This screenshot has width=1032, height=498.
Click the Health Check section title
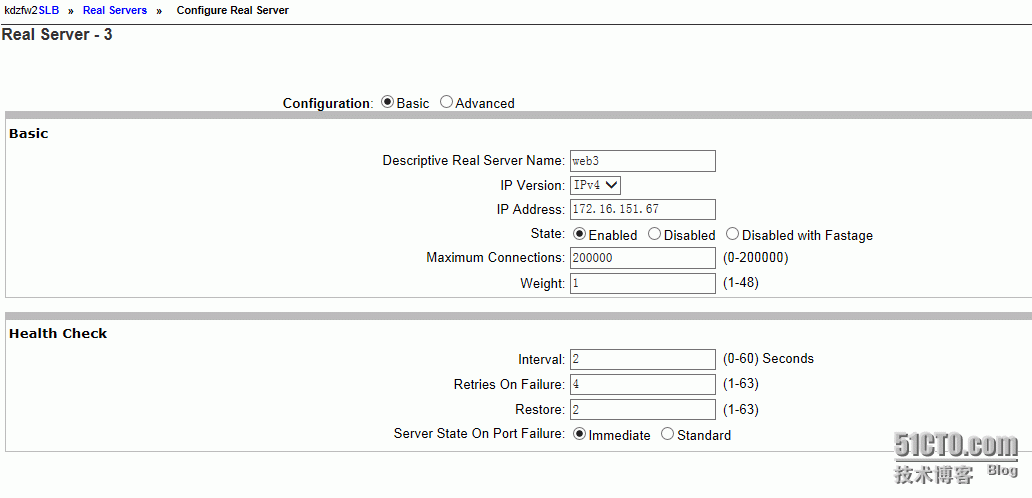pos(58,334)
